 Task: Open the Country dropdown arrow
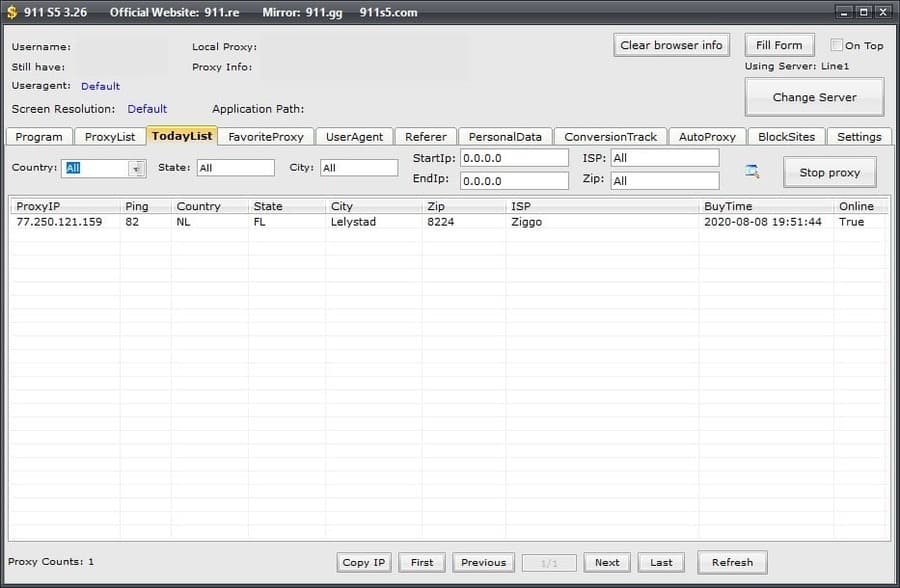coord(137,168)
